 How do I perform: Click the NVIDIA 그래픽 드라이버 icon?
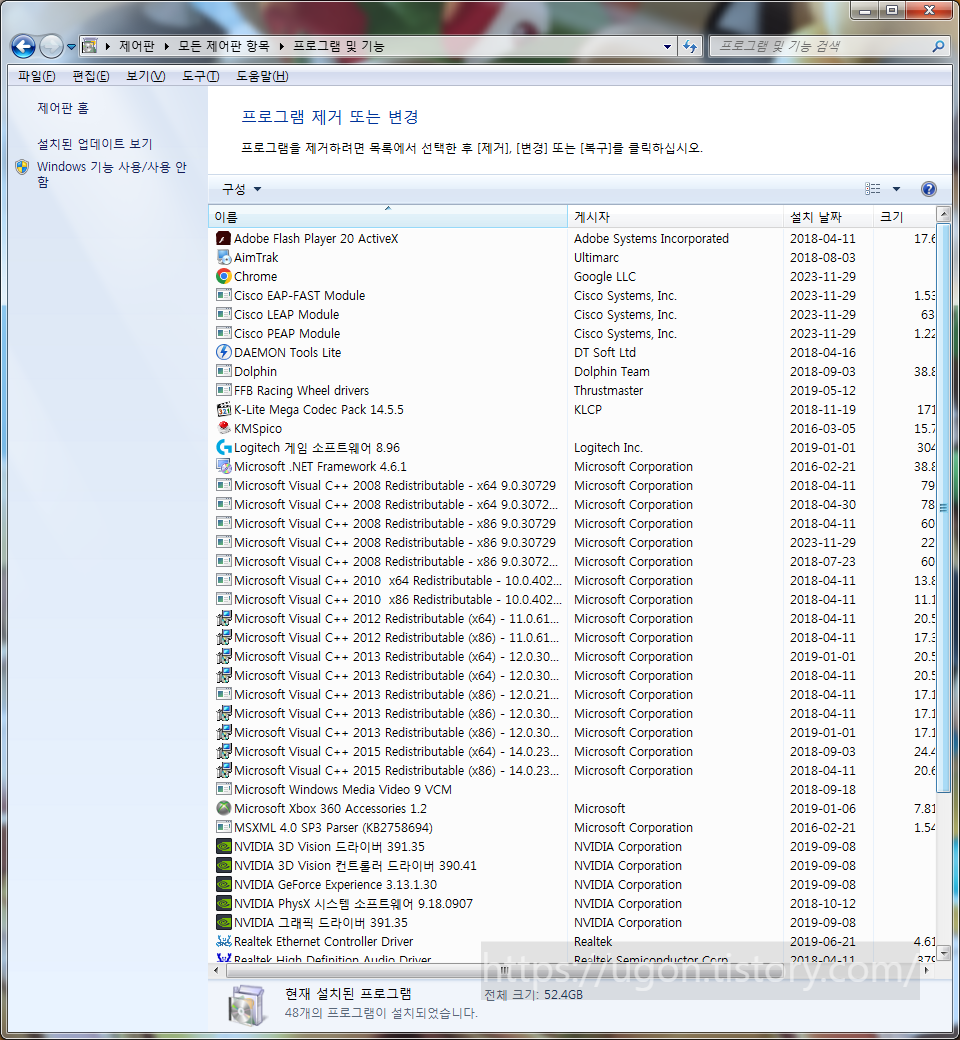pos(224,923)
